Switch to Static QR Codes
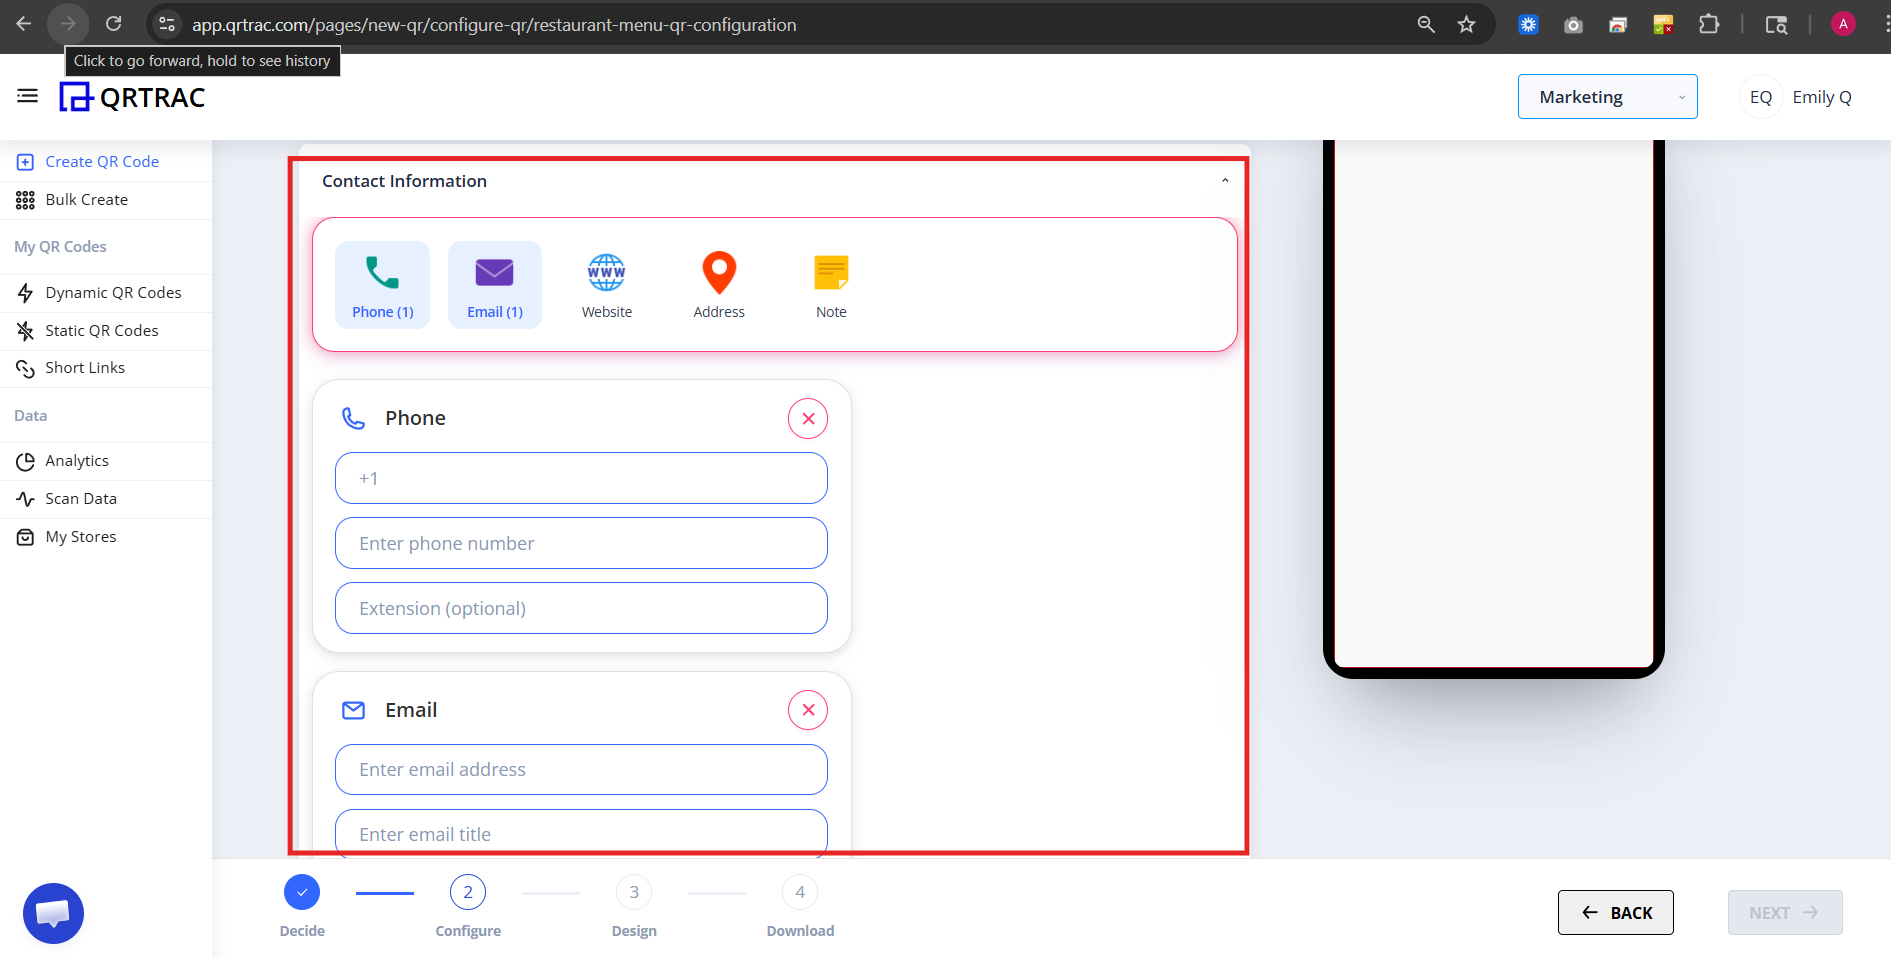 click(x=101, y=330)
